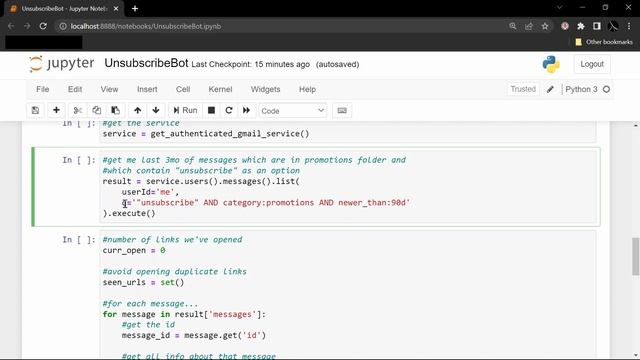Rename notebook via UnsubscribeBot title

(146, 63)
